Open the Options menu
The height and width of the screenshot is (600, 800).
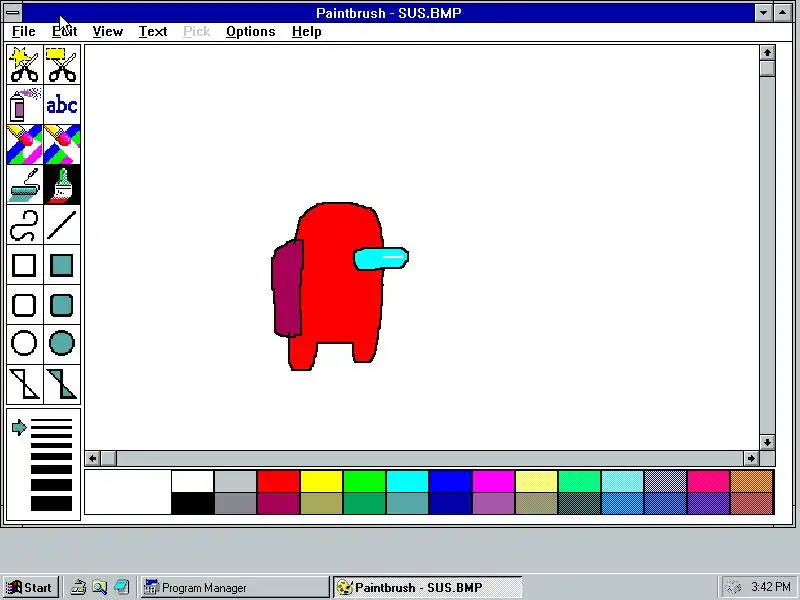pyautogui.click(x=251, y=32)
